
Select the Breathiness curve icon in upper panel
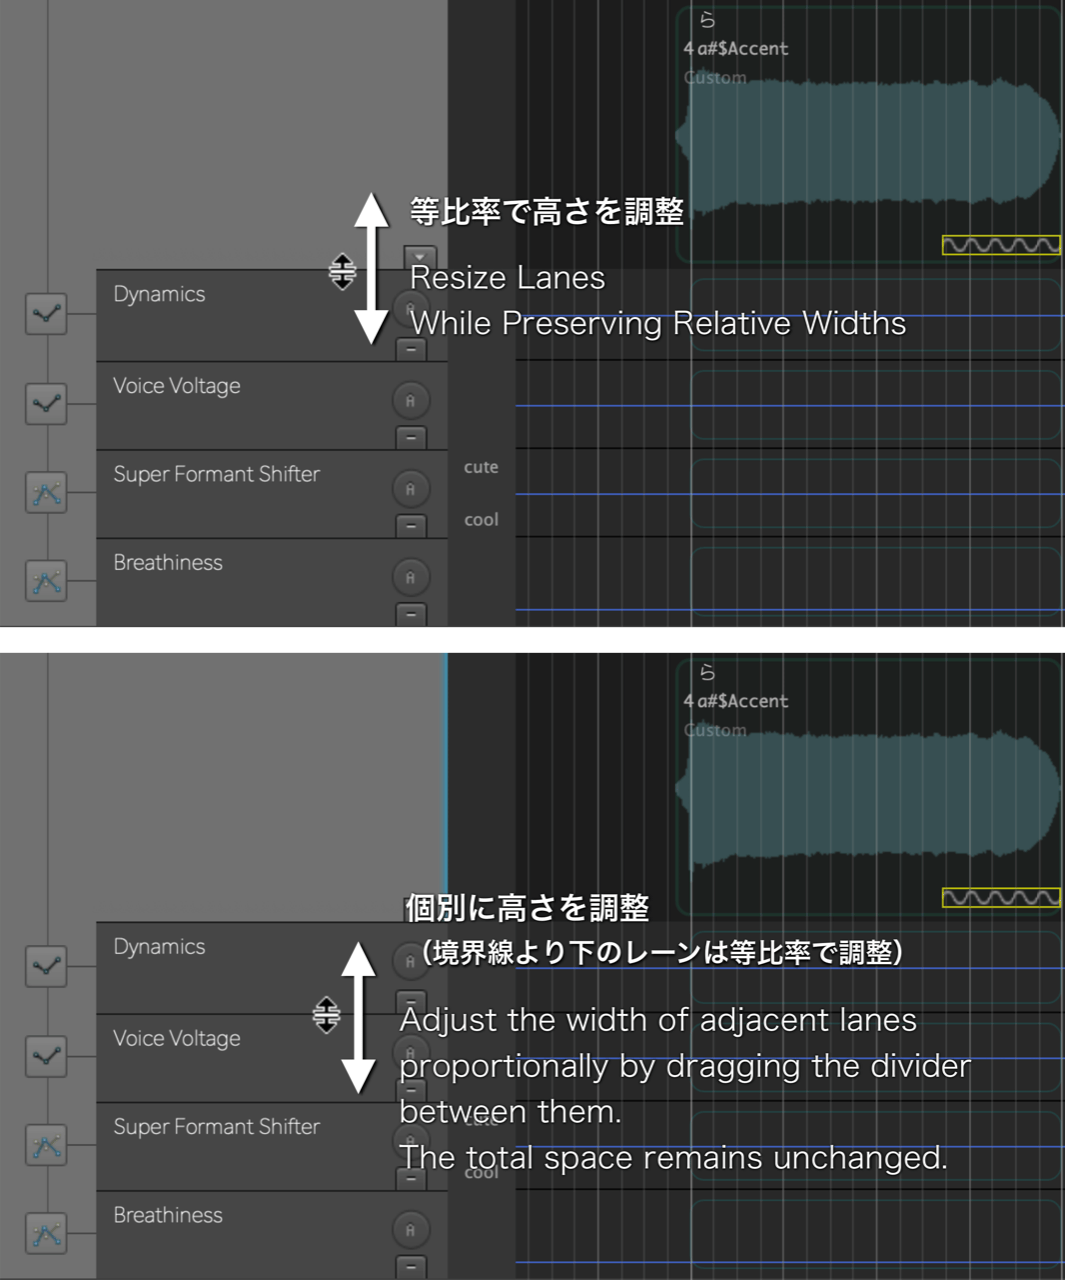click(x=46, y=580)
